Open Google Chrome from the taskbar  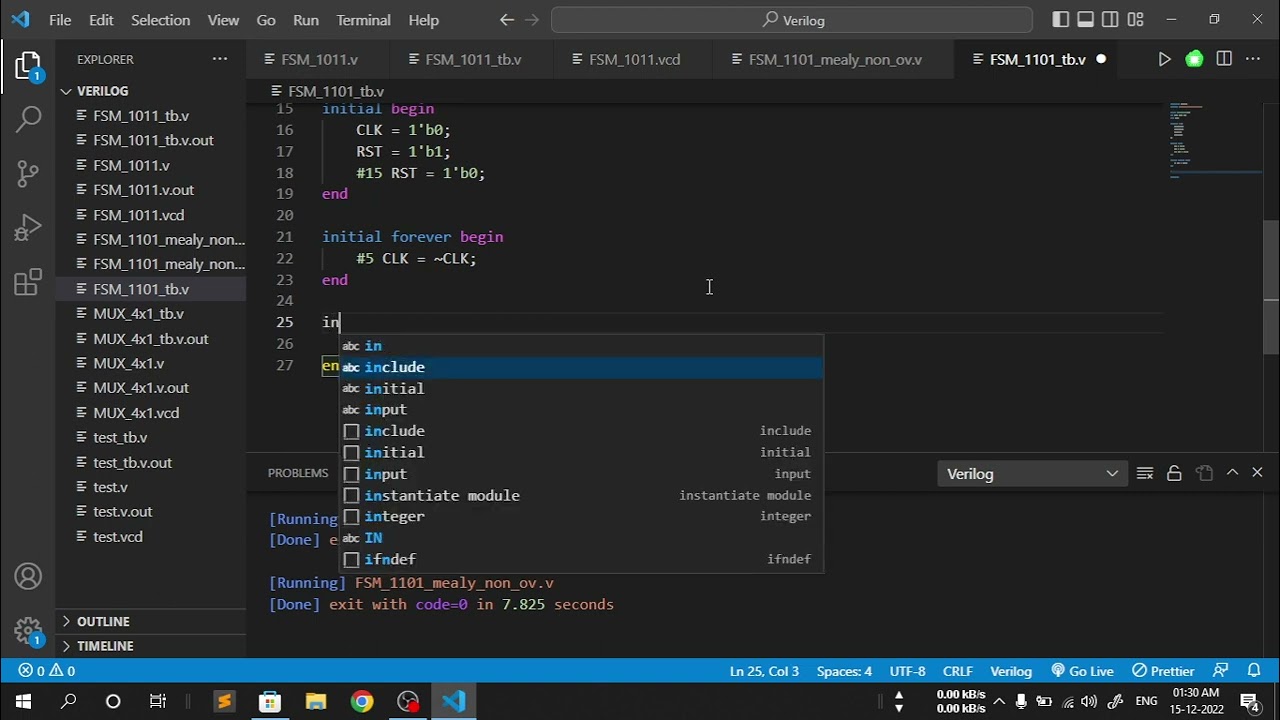pyautogui.click(x=362, y=702)
